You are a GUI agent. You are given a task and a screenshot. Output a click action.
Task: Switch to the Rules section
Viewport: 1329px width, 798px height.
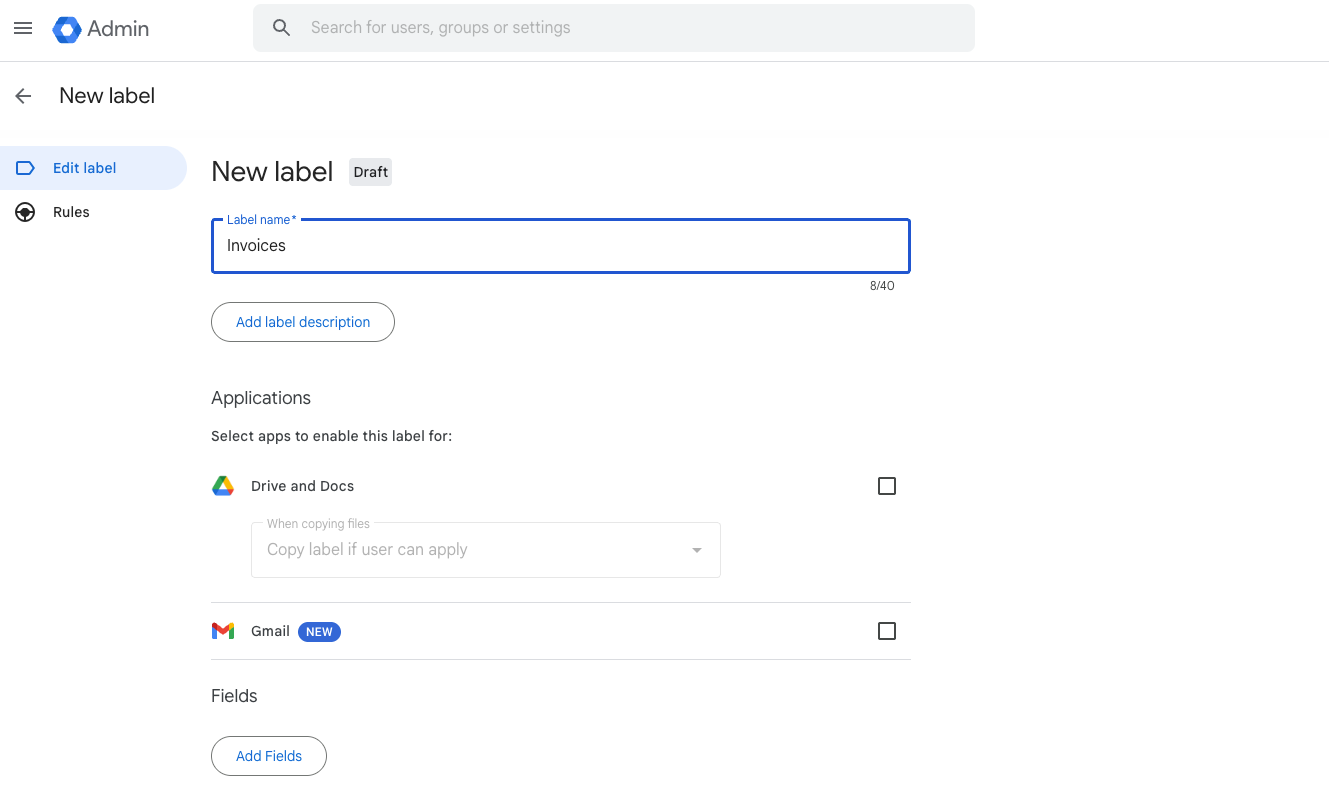pos(71,212)
